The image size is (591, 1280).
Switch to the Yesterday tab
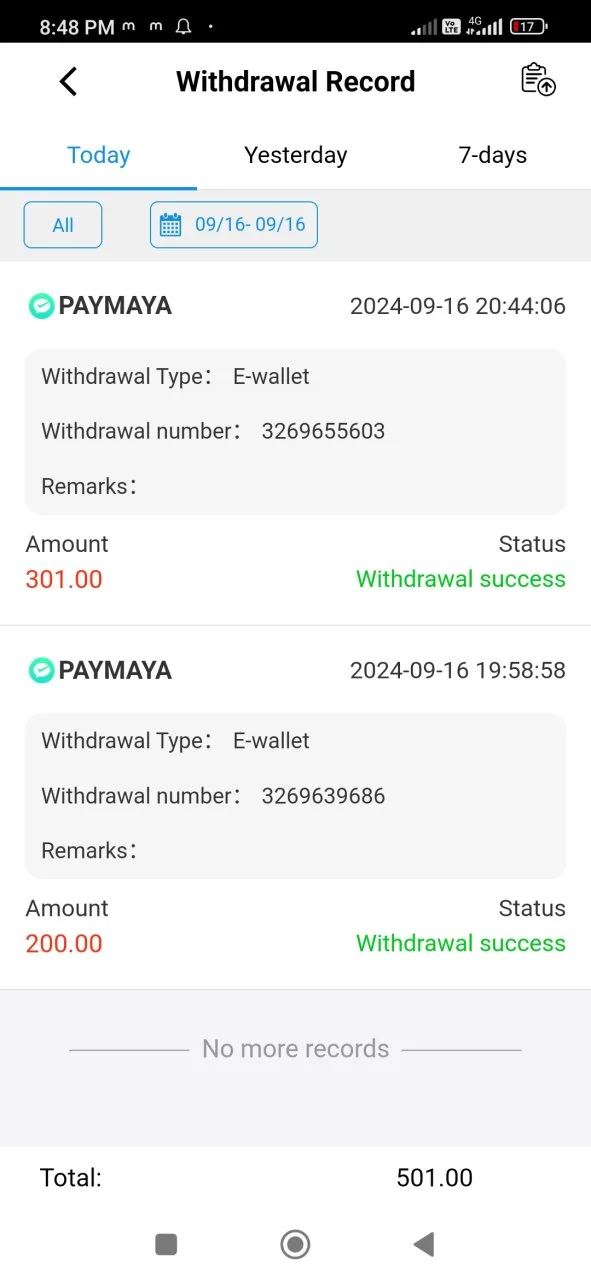(296, 155)
